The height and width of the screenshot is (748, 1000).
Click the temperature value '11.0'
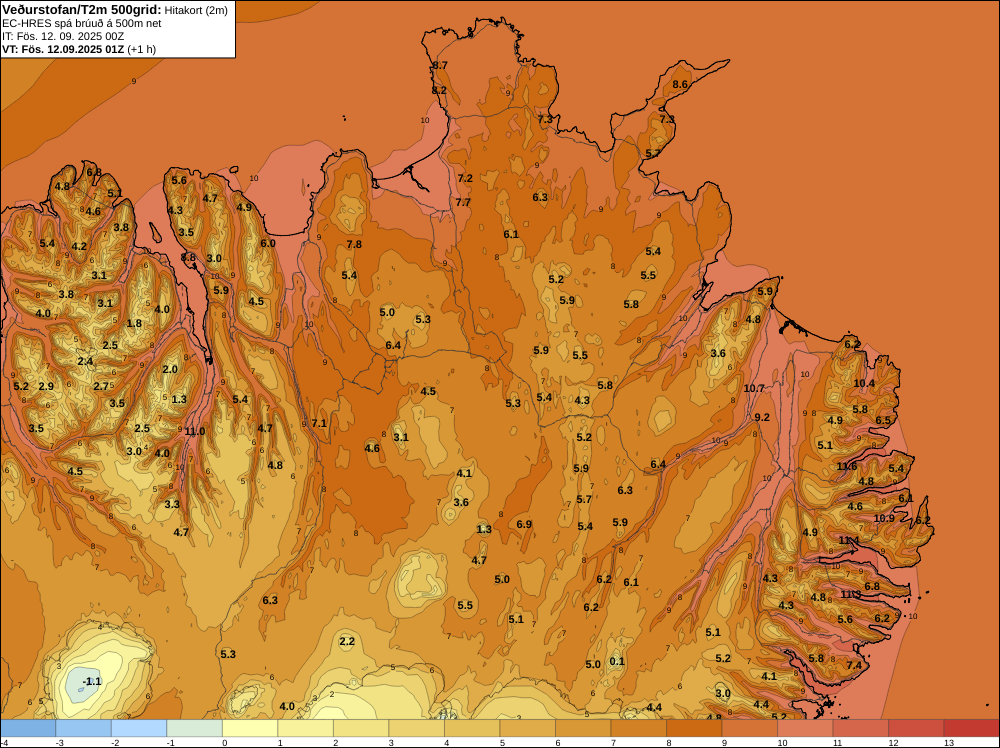coord(195,431)
